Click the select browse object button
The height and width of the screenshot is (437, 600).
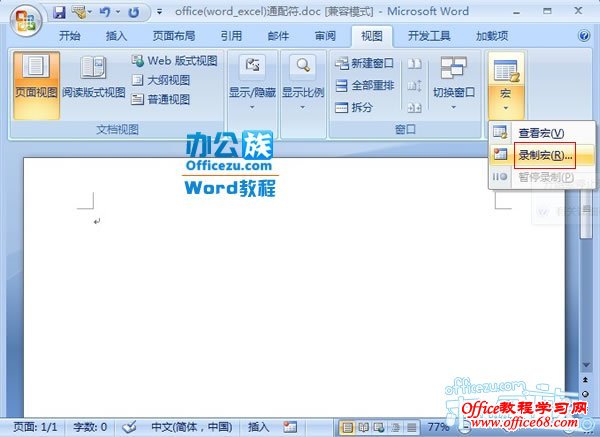click(x=586, y=394)
